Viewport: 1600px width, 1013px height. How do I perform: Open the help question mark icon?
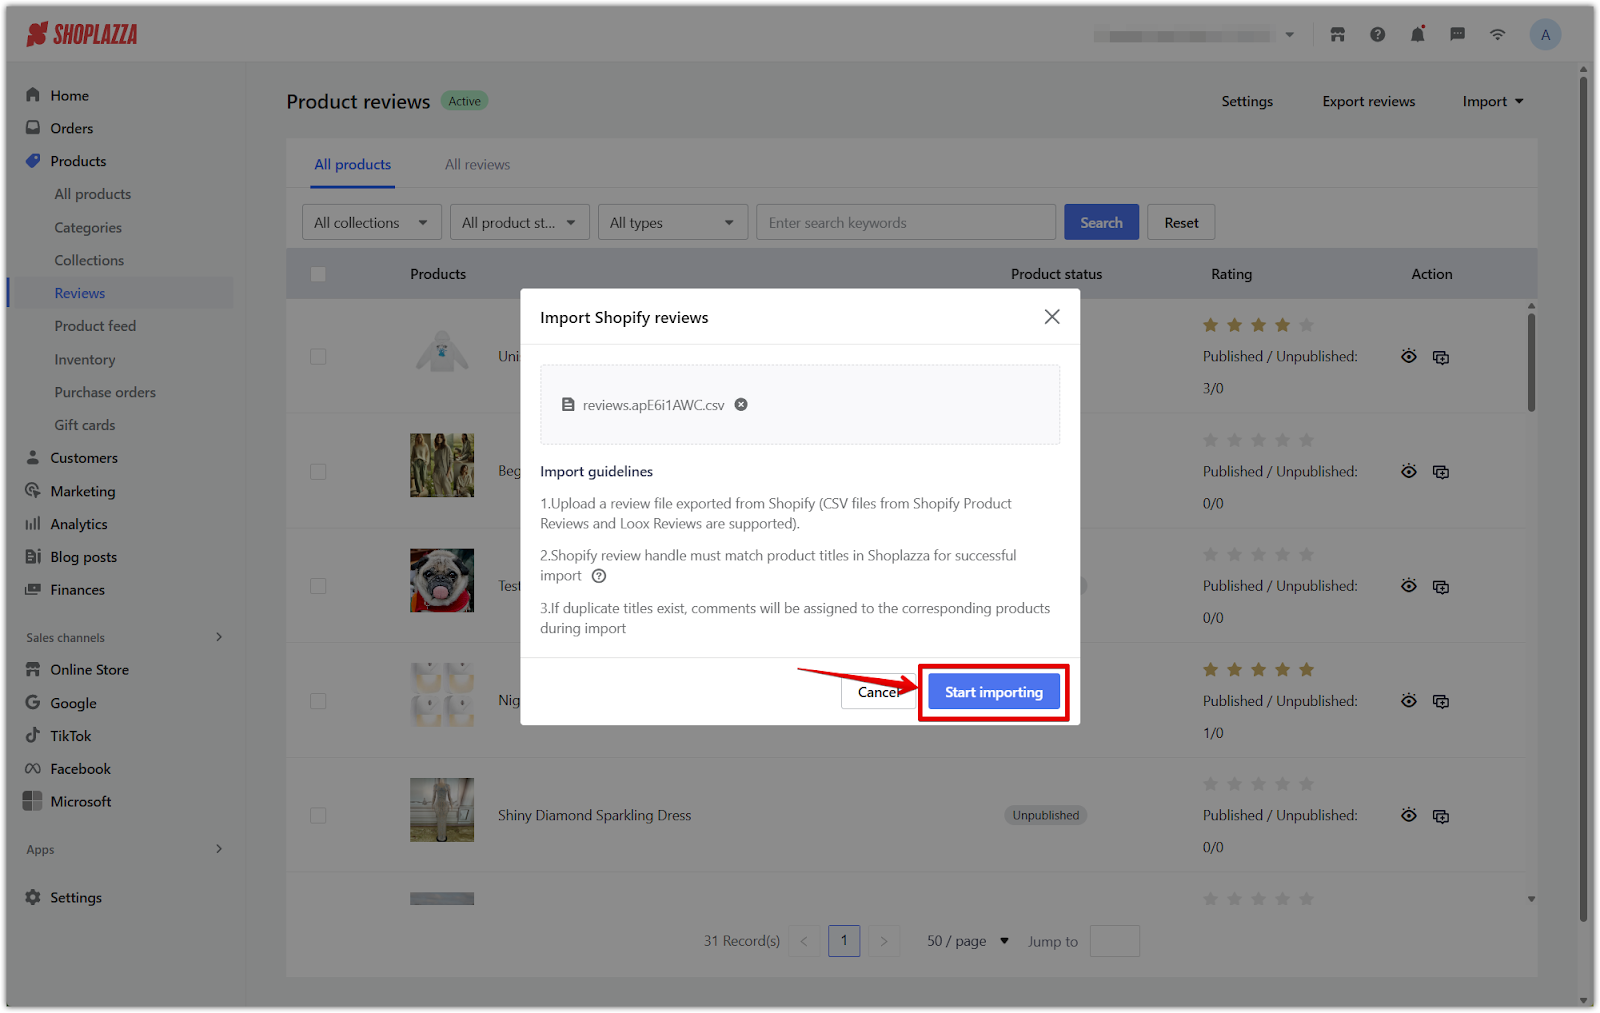tap(1378, 35)
